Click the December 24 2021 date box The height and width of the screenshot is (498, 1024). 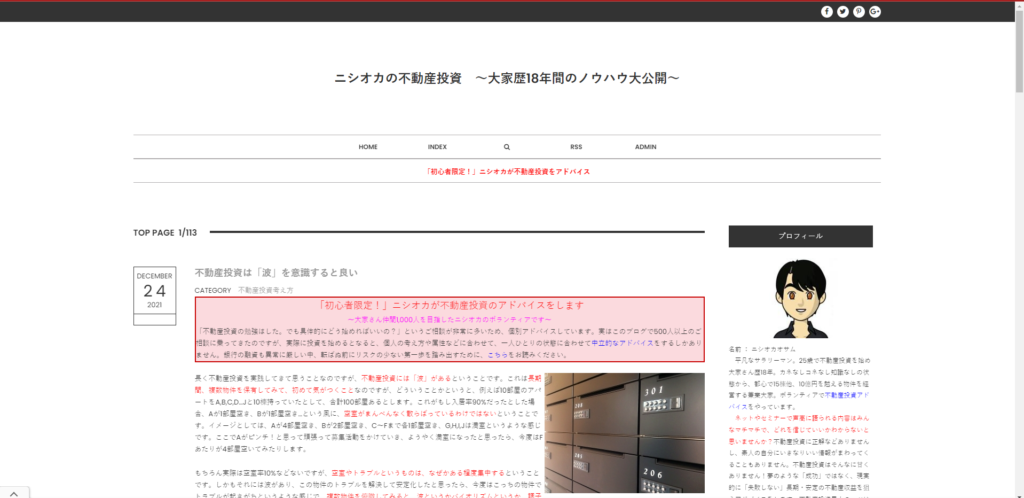coord(155,296)
